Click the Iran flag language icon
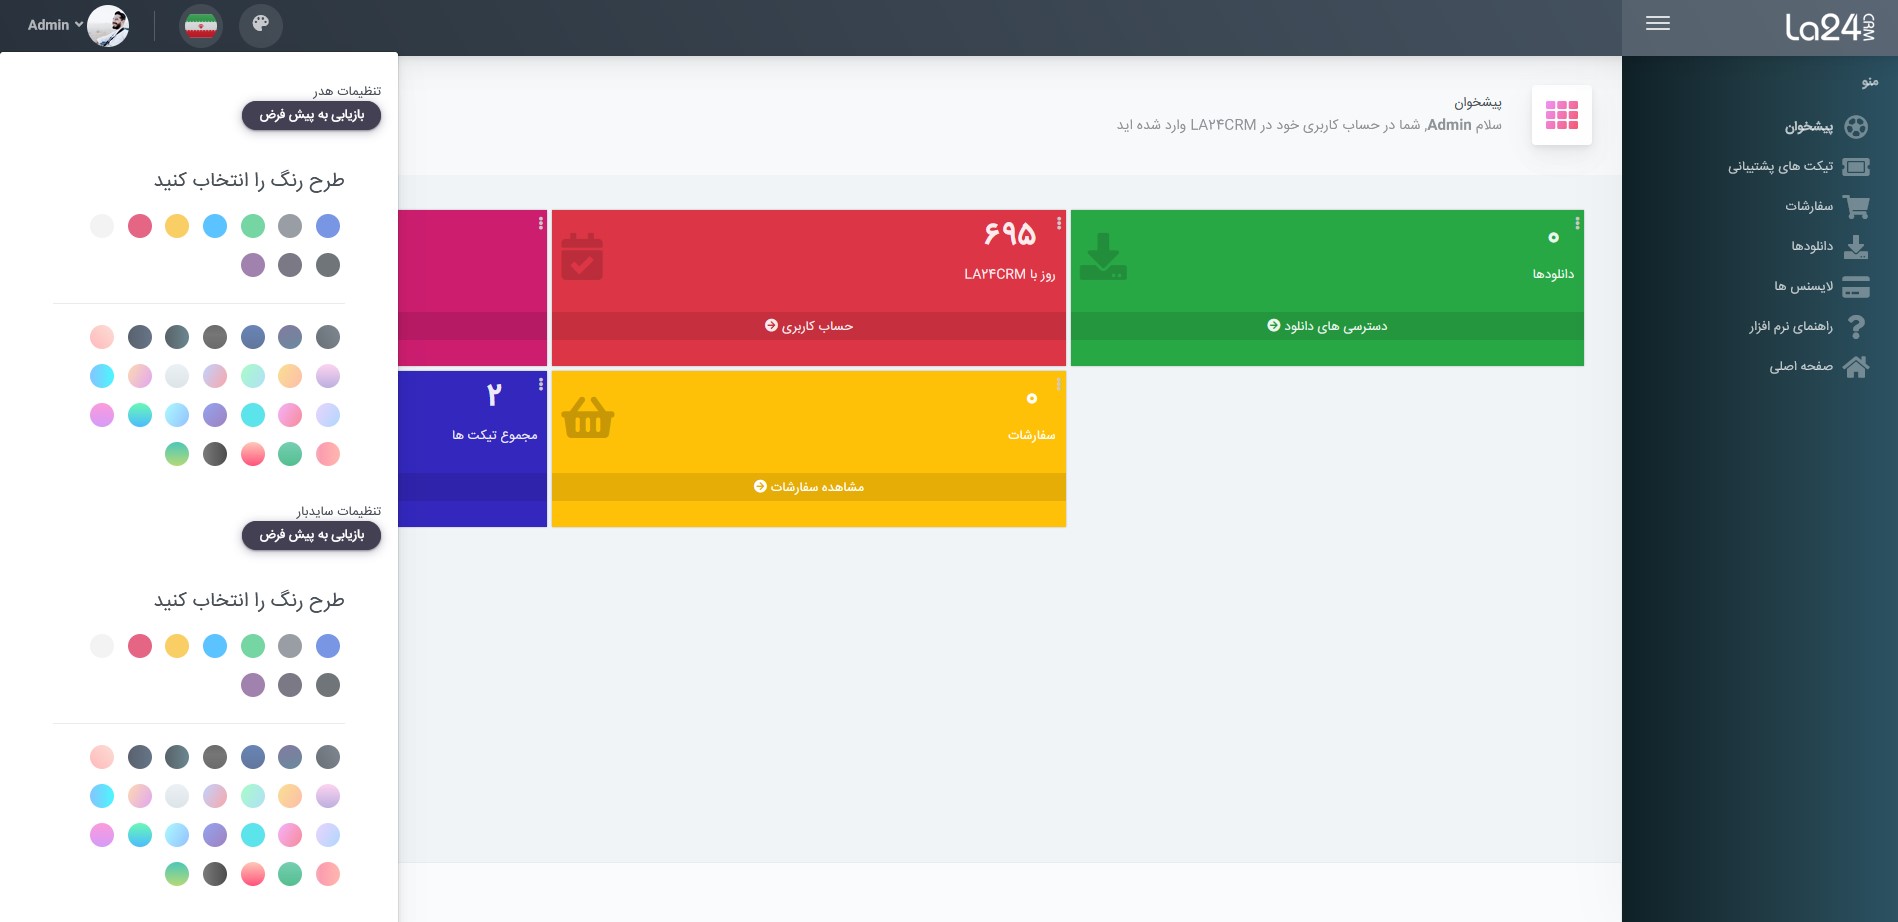 [x=201, y=25]
